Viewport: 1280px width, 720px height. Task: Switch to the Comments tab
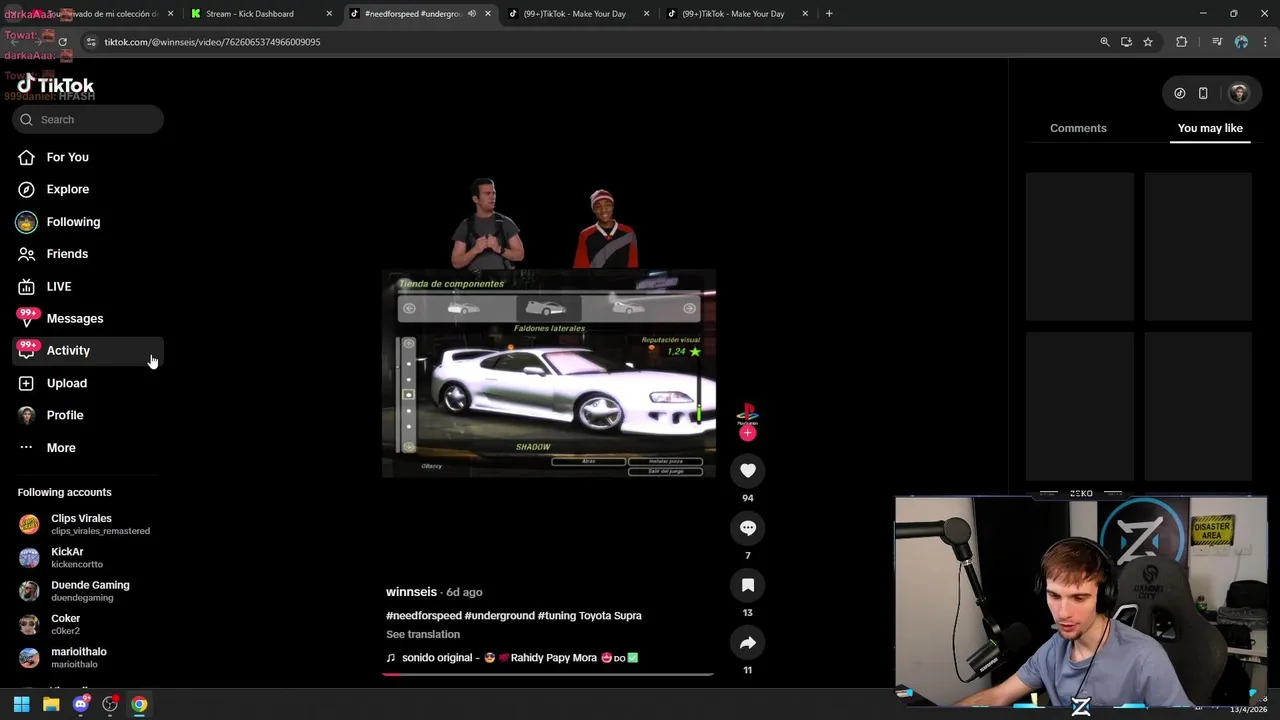coord(1078,128)
